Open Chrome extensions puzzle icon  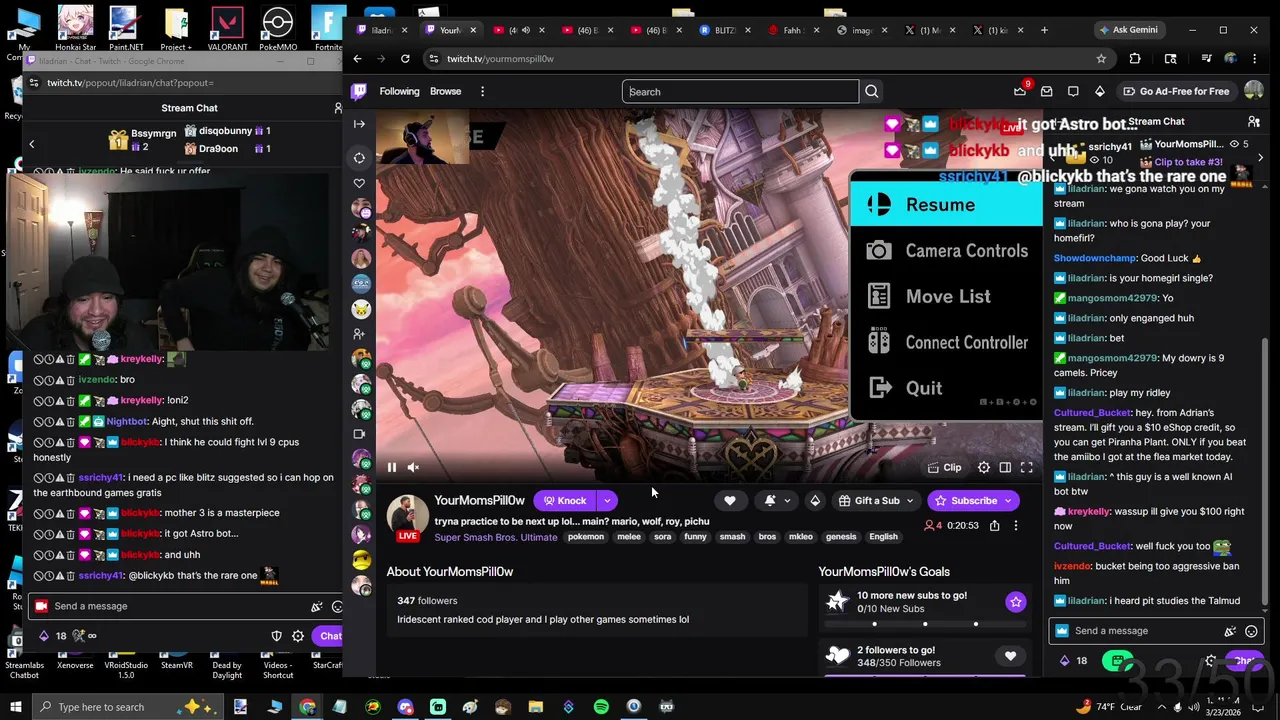pos(1135,59)
